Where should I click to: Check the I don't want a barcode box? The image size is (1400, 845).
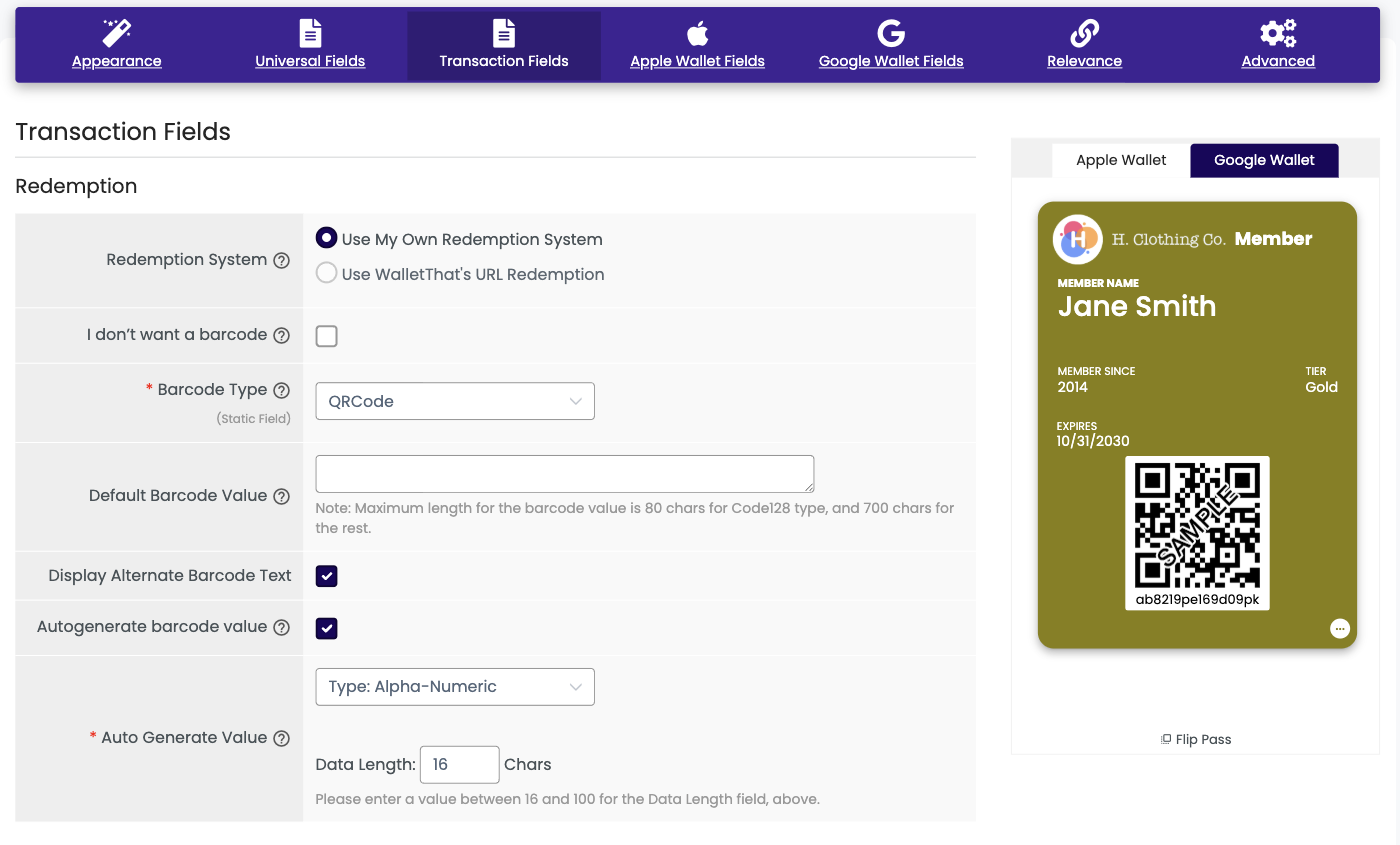pyautogui.click(x=326, y=336)
